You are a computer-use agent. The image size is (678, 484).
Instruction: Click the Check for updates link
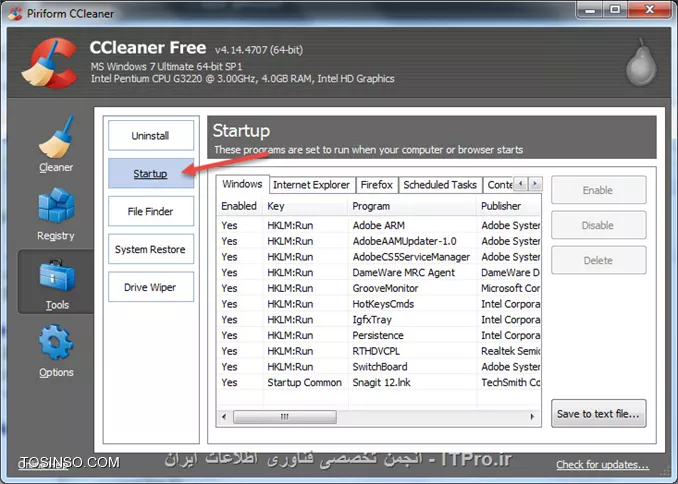602,465
